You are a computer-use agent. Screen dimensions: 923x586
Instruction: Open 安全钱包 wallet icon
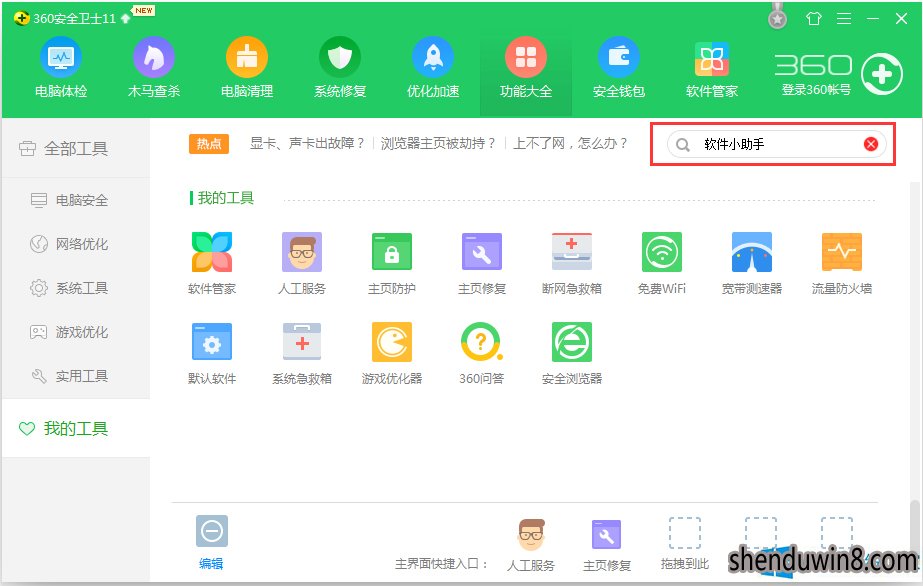click(619, 68)
